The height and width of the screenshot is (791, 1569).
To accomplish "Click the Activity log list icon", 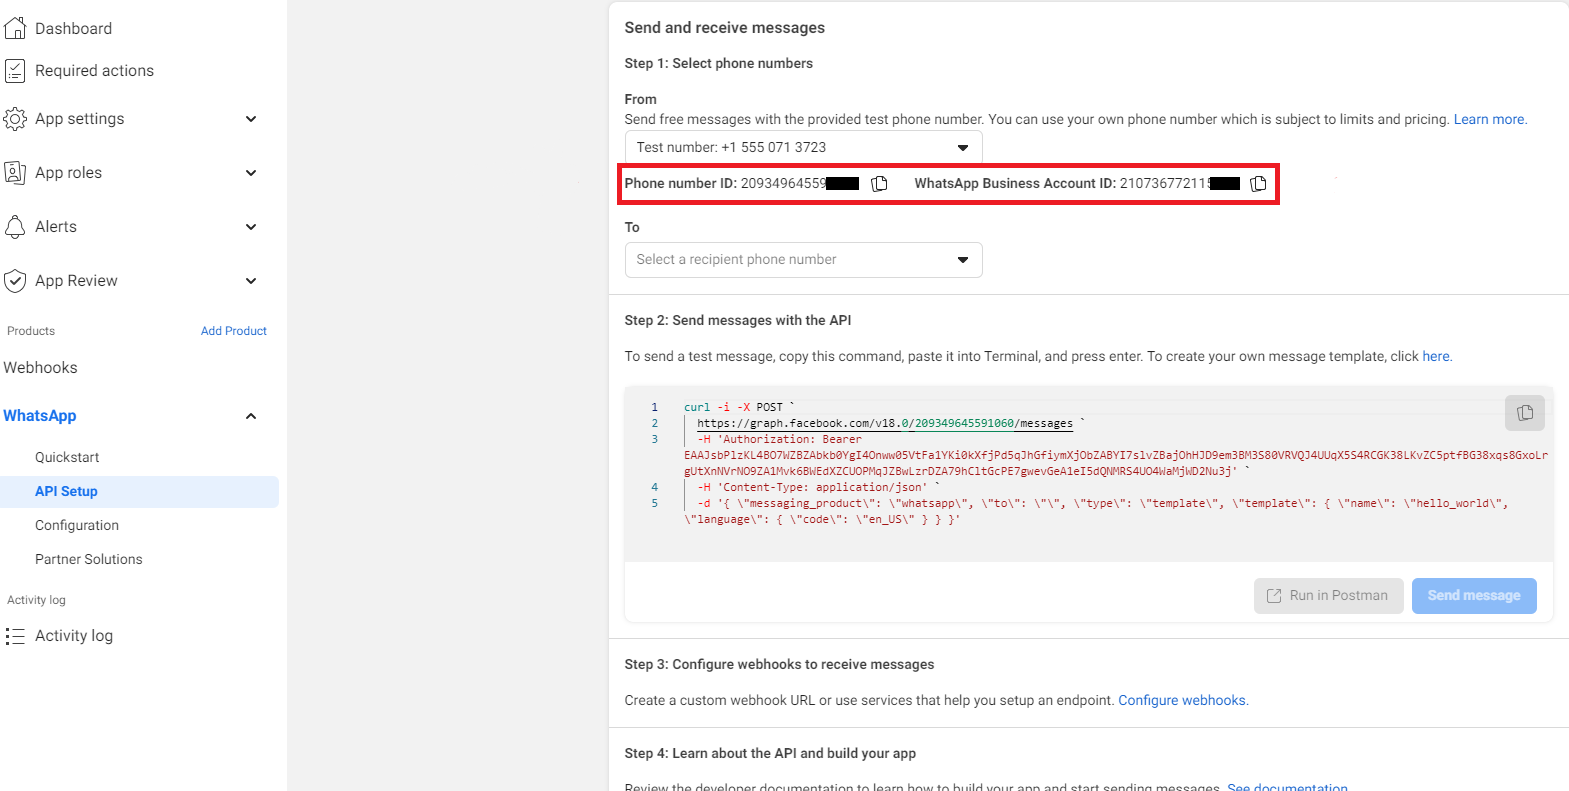I will [15, 636].
